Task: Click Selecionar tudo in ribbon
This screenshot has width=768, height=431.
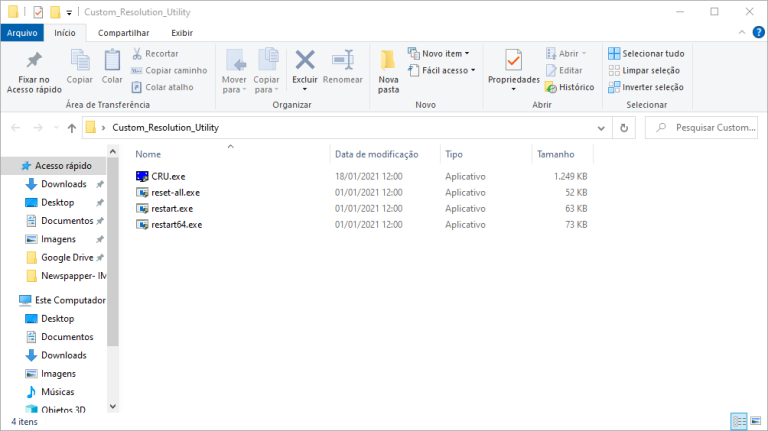Action: tap(646, 53)
